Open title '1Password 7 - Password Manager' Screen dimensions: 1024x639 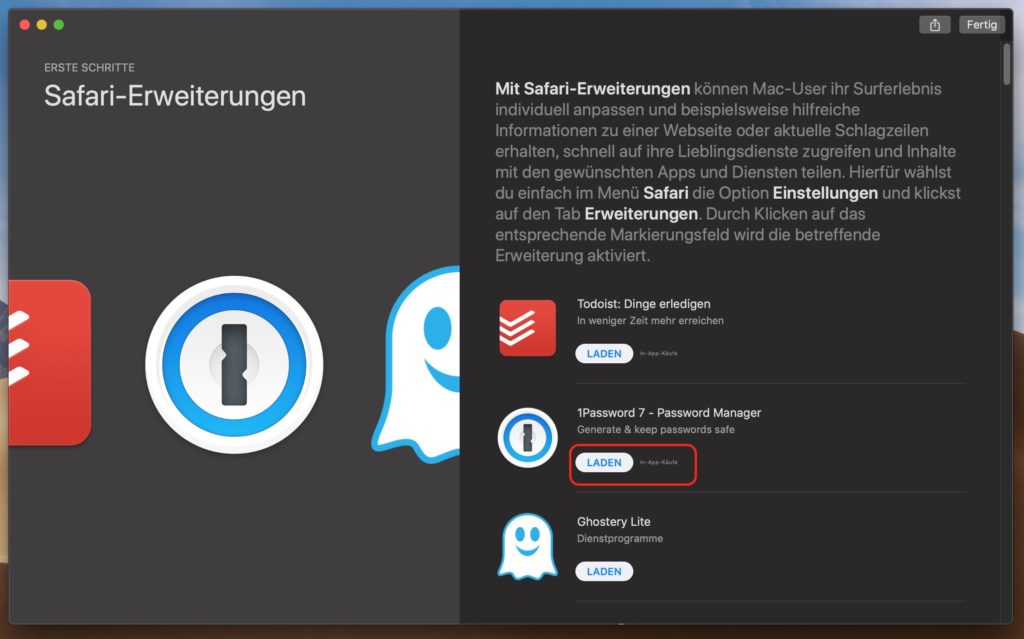point(669,413)
